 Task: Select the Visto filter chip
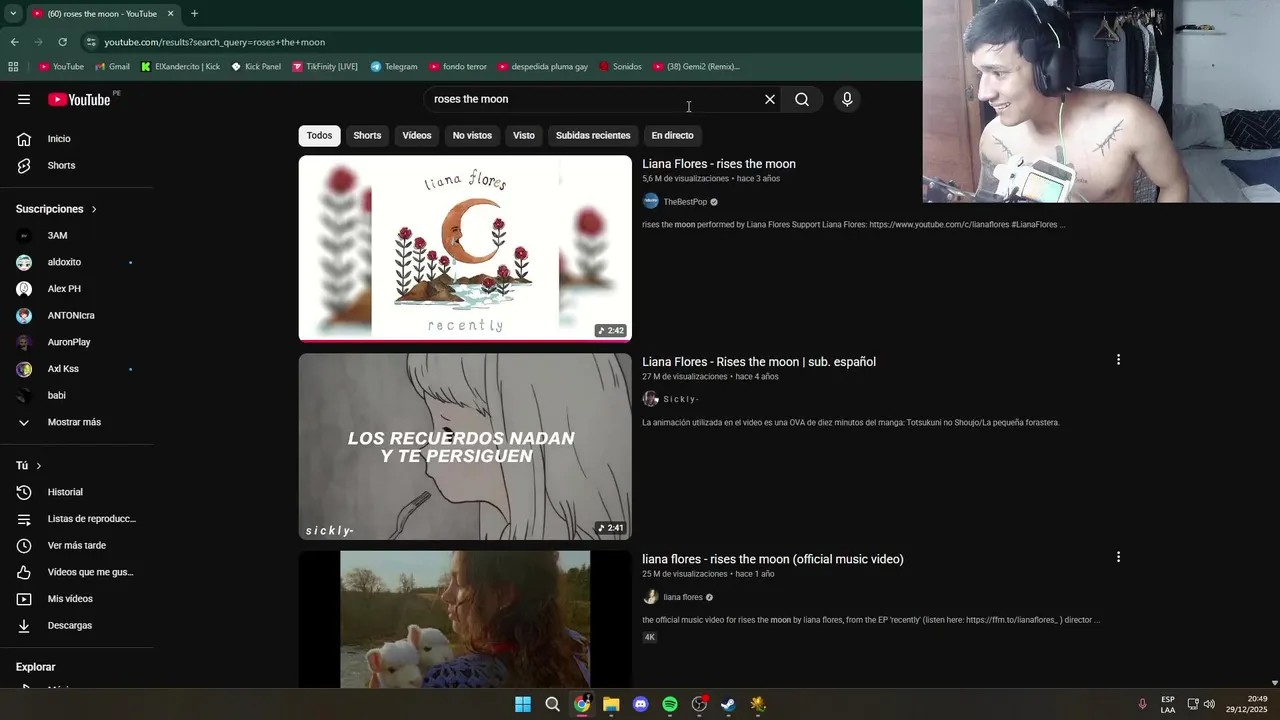coord(524,135)
